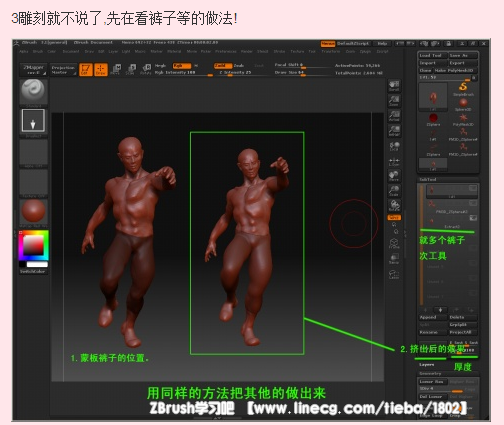The height and width of the screenshot is (425, 504).
Task: Click the ProjectAll button
Action: (x=463, y=332)
